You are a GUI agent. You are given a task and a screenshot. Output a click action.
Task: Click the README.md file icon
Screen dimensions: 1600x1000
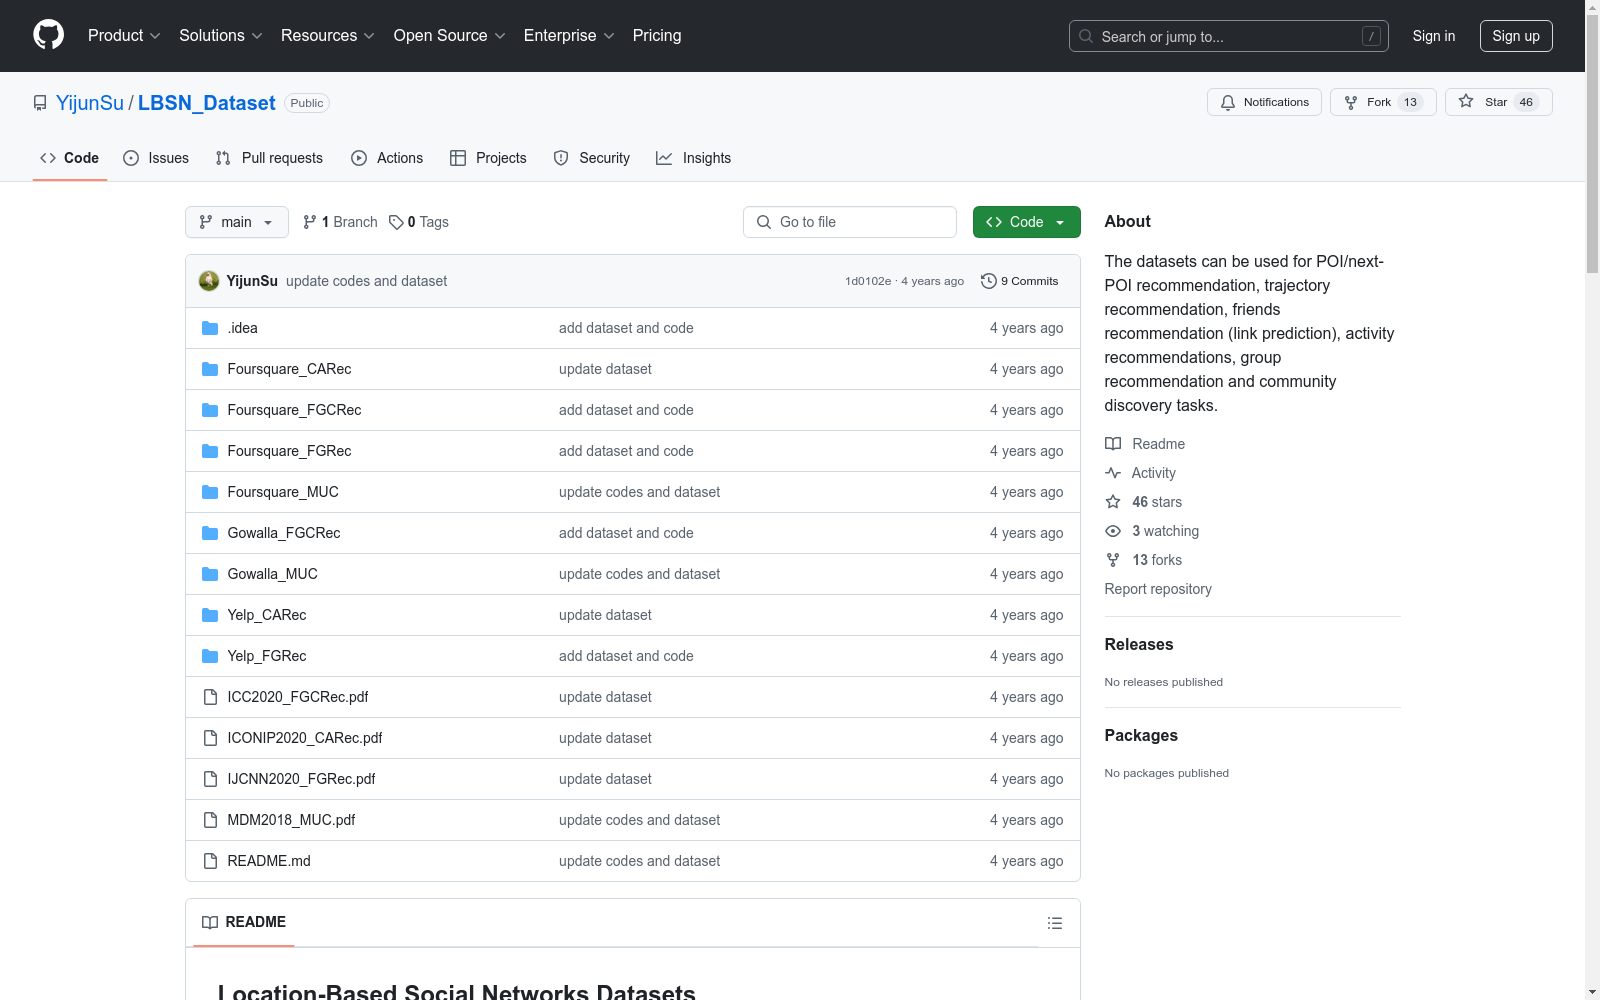[210, 861]
